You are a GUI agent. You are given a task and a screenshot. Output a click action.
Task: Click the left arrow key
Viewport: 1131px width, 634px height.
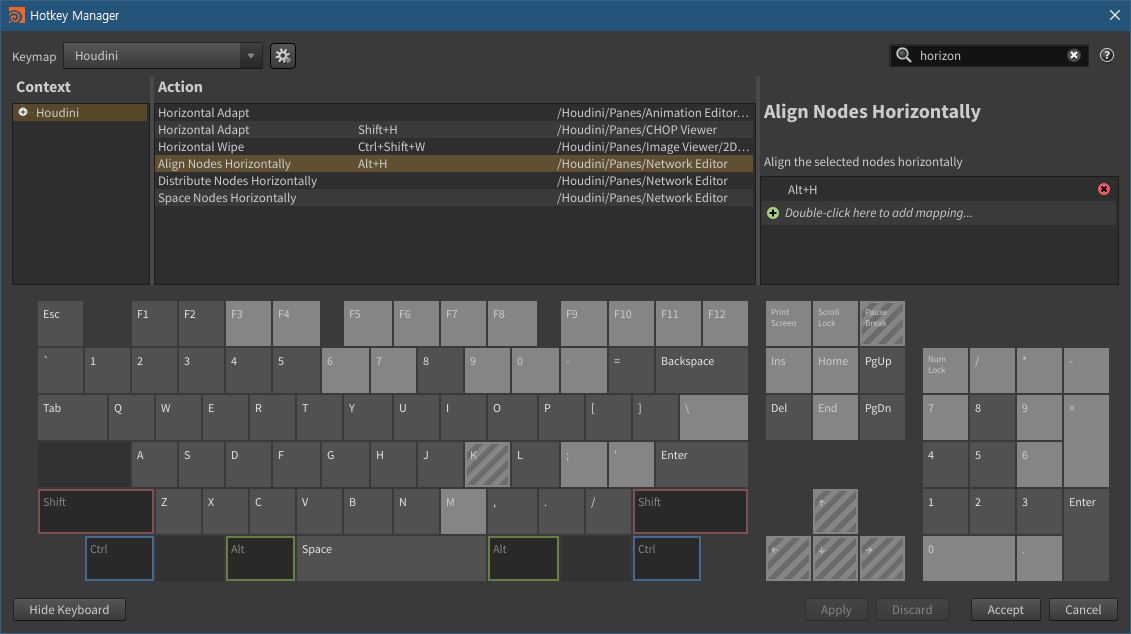pos(788,558)
